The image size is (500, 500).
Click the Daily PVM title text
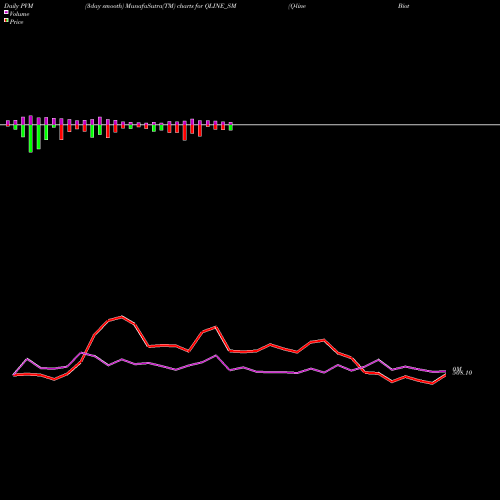19,6
